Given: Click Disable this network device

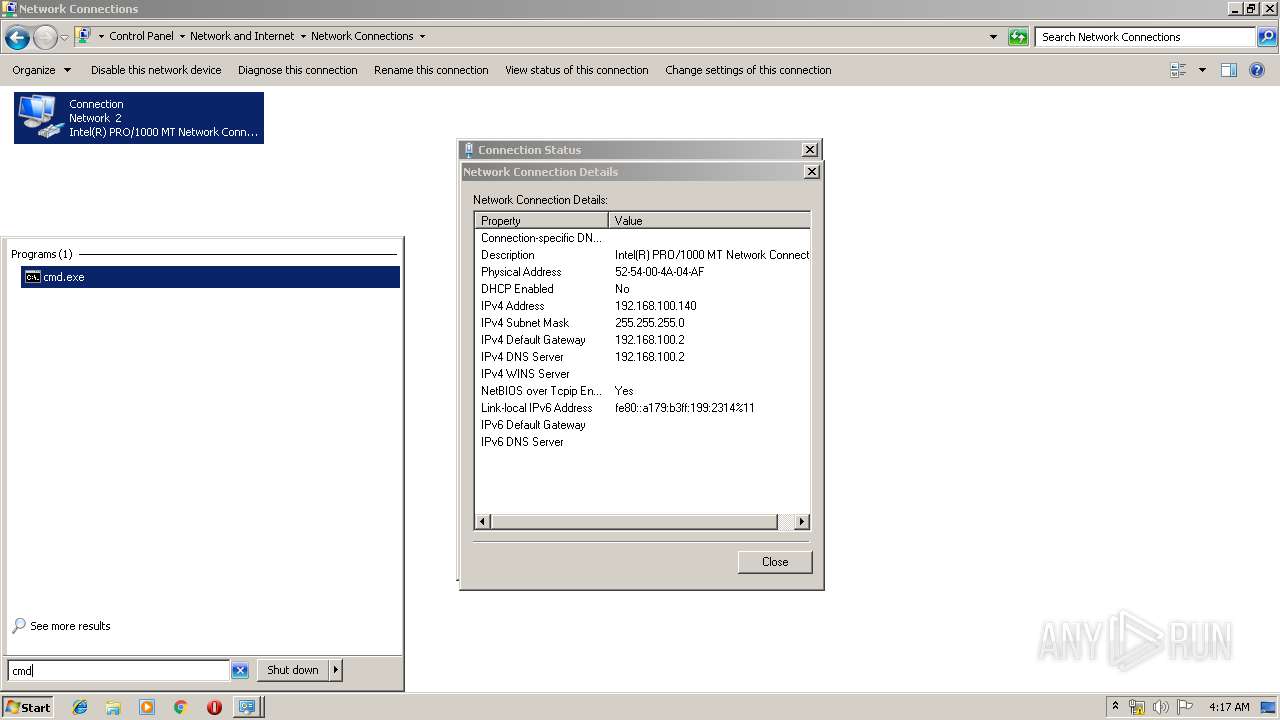Looking at the screenshot, I should pyautogui.click(x=156, y=70).
